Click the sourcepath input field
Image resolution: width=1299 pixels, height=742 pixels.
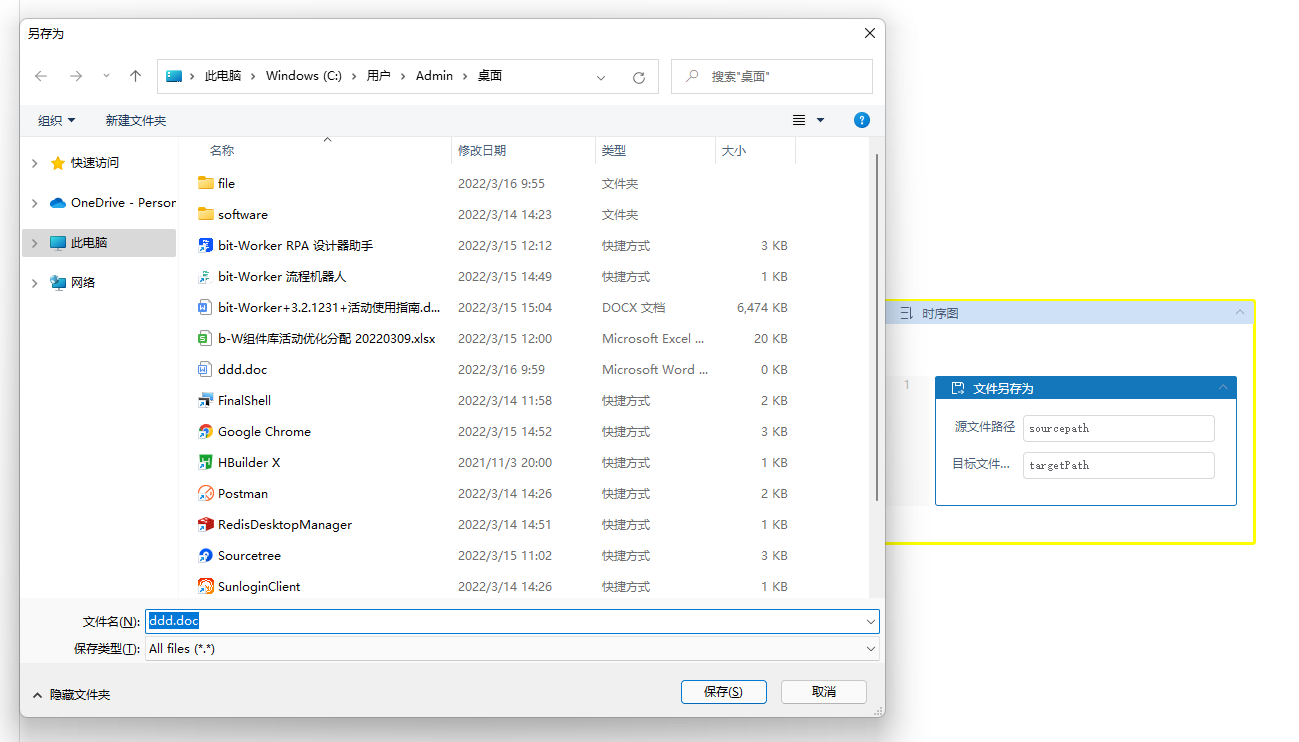pos(1118,428)
